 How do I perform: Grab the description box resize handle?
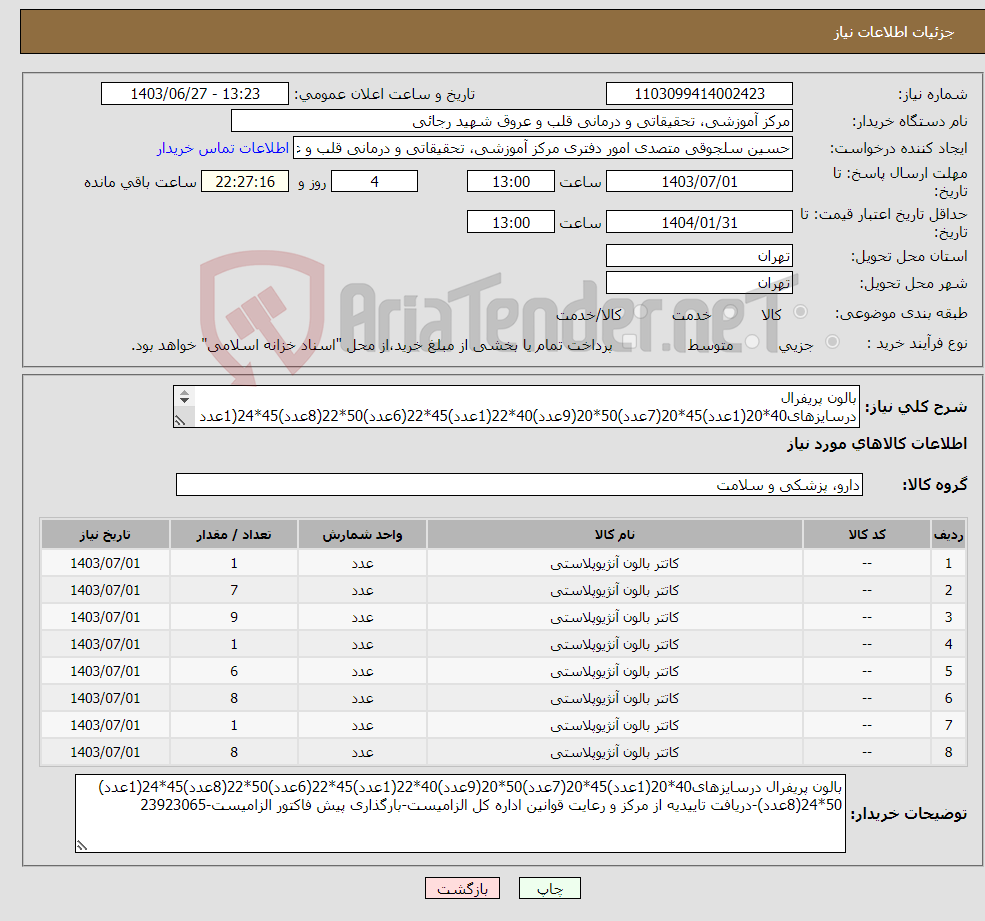click(180, 420)
